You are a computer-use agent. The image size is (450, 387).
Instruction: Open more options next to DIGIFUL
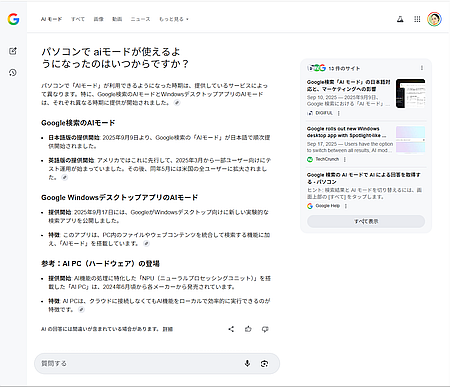(339, 113)
